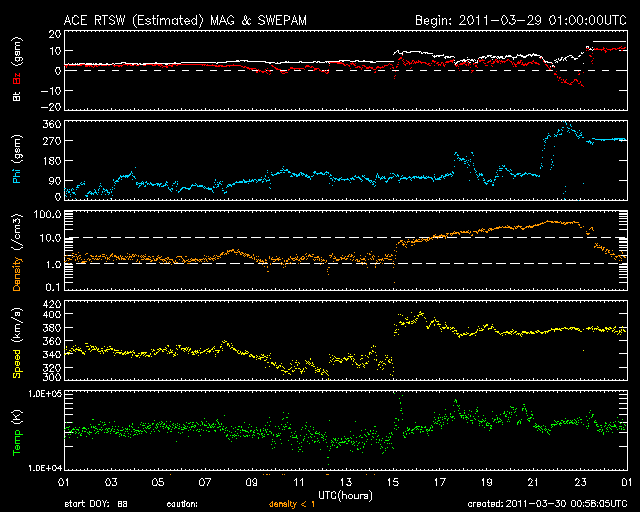Click the '07' hour label on the time axis
This screenshot has height=512, width=640.
(204, 483)
